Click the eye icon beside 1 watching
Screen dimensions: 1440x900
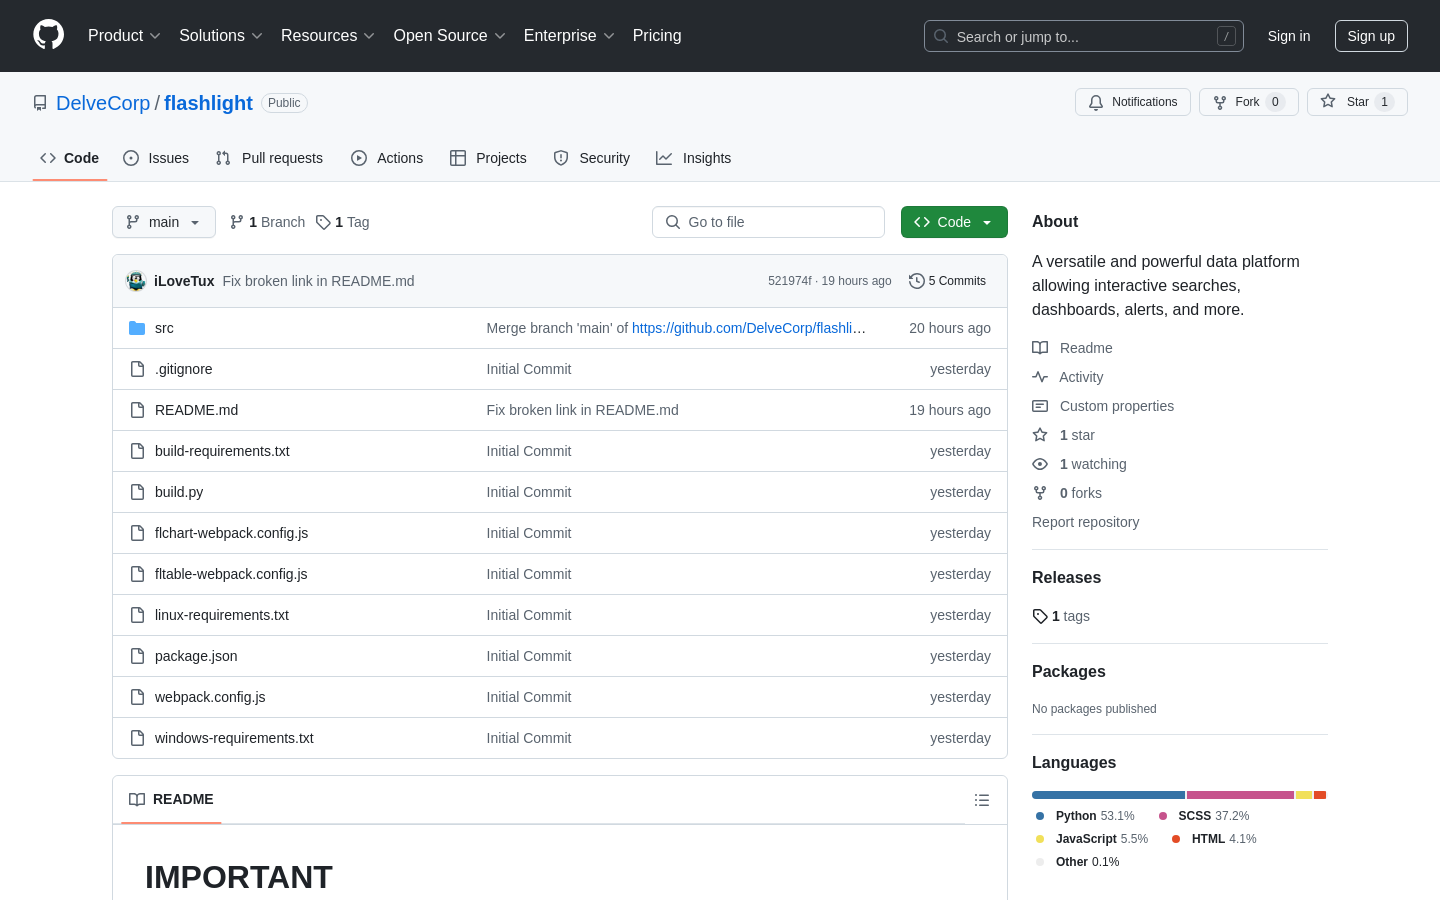[x=1040, y=464]
